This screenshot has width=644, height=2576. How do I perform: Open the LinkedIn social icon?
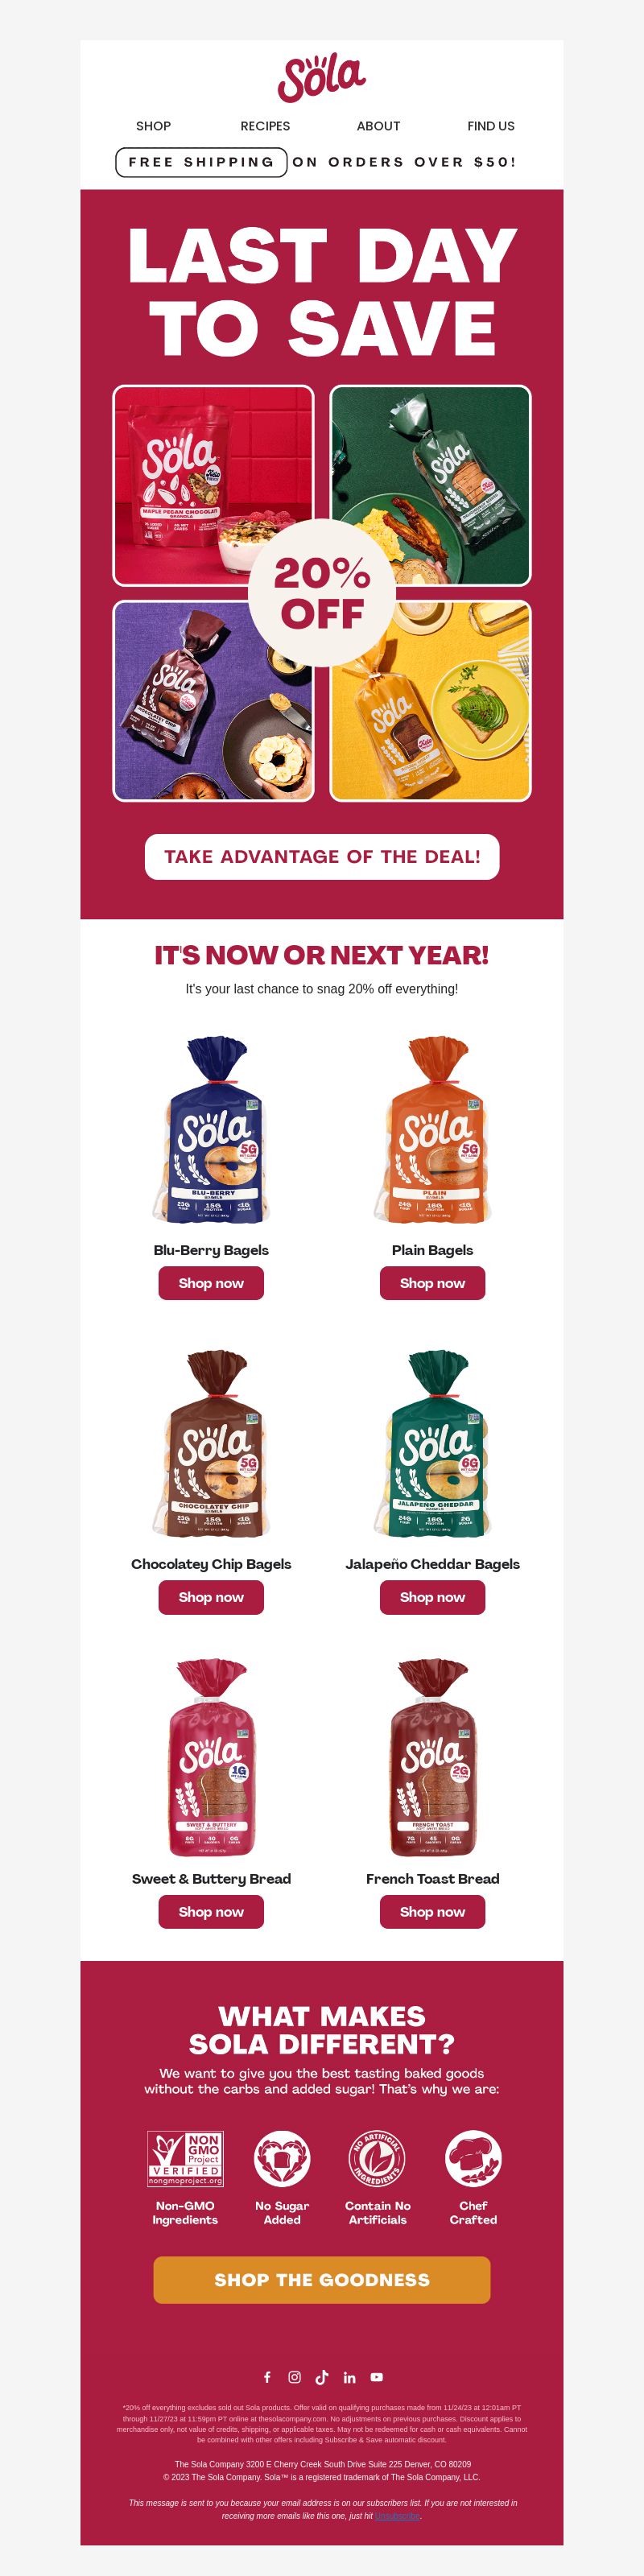(x=349, y=2377)
